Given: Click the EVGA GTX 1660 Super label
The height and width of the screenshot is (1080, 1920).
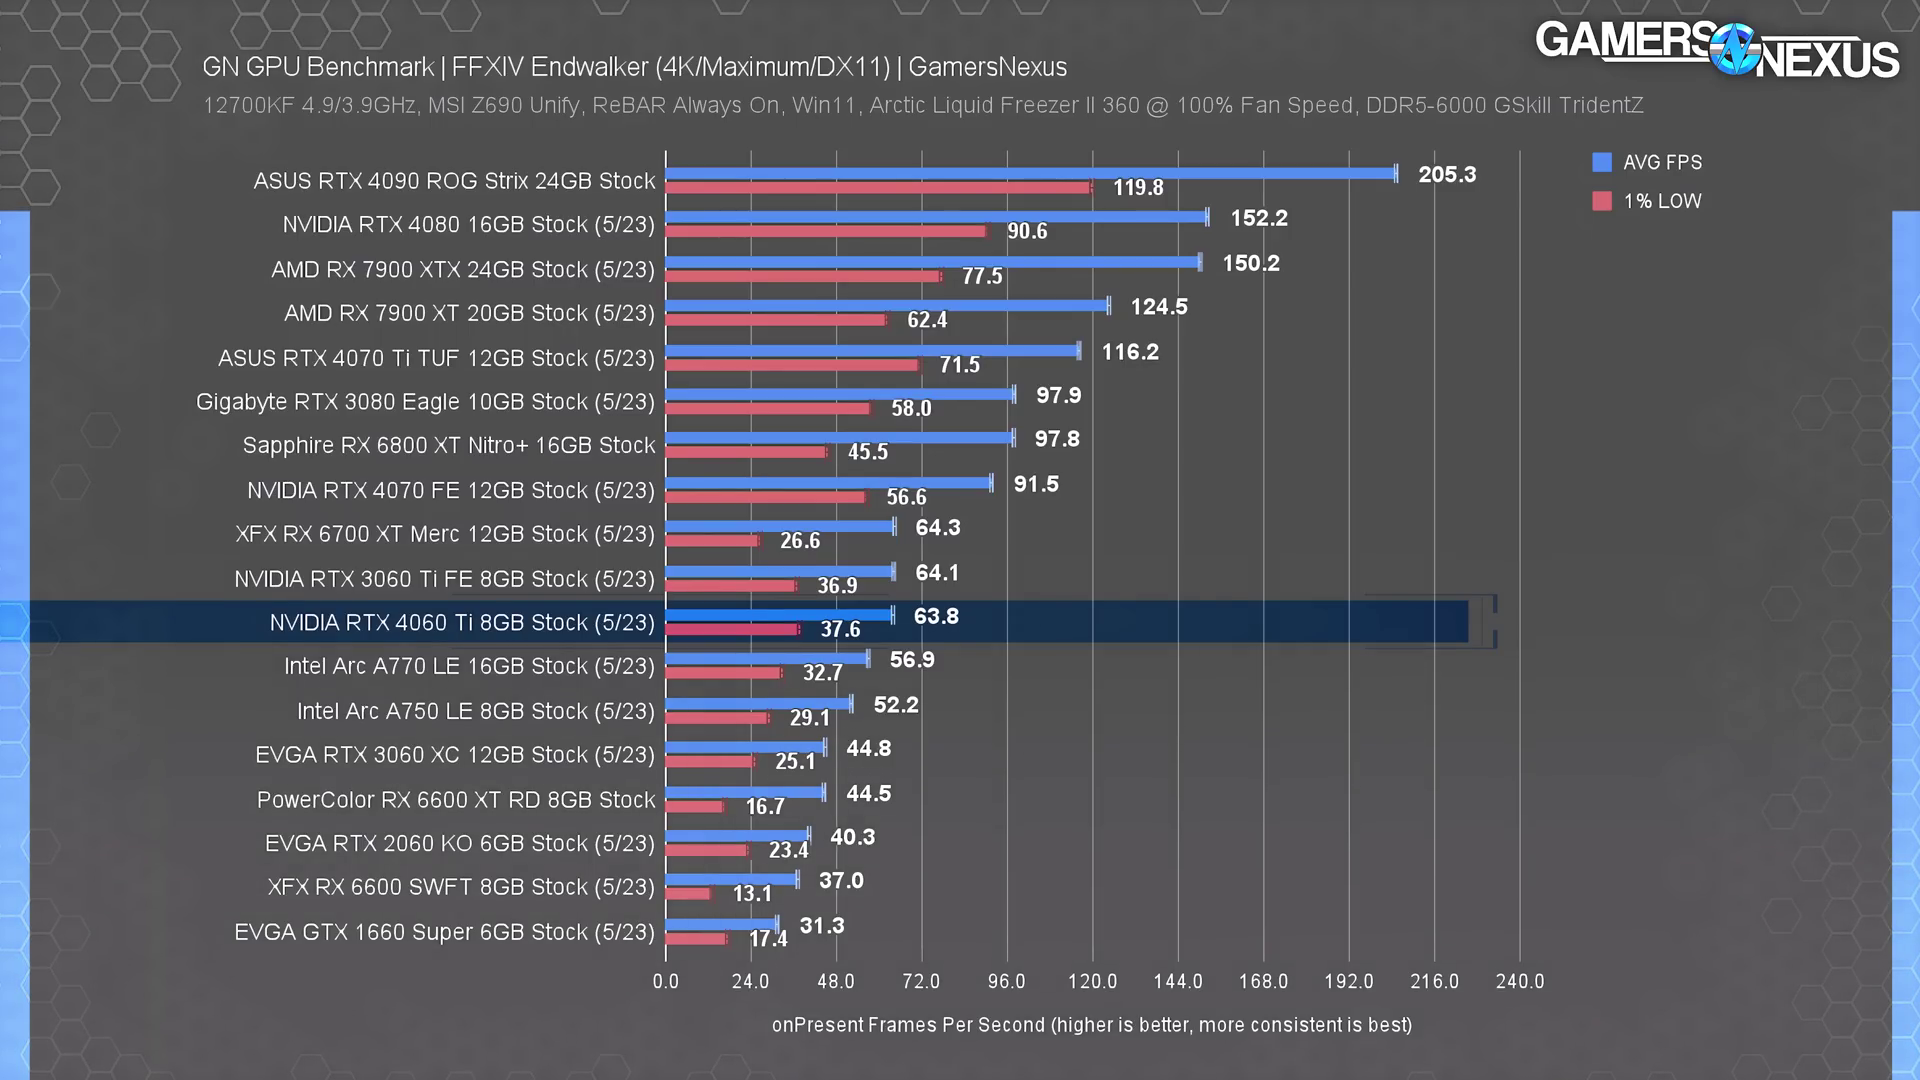Looking at the screenshot, I should 444,932.
